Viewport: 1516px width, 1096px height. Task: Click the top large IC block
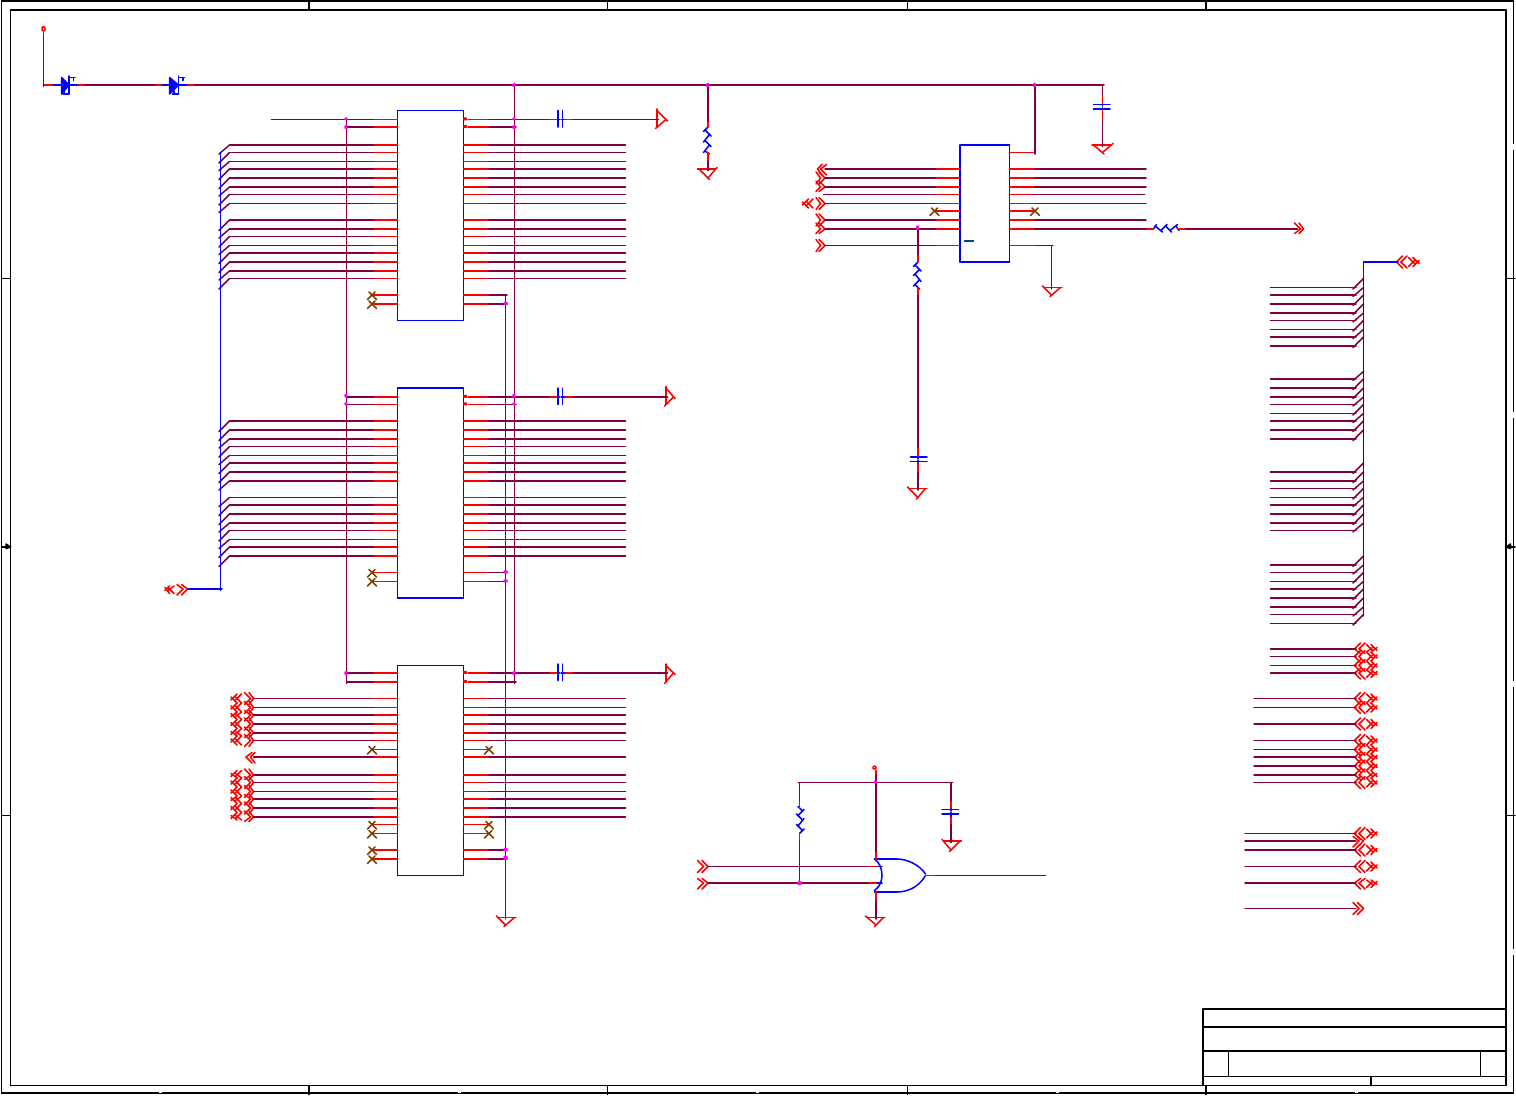(430, 215)
